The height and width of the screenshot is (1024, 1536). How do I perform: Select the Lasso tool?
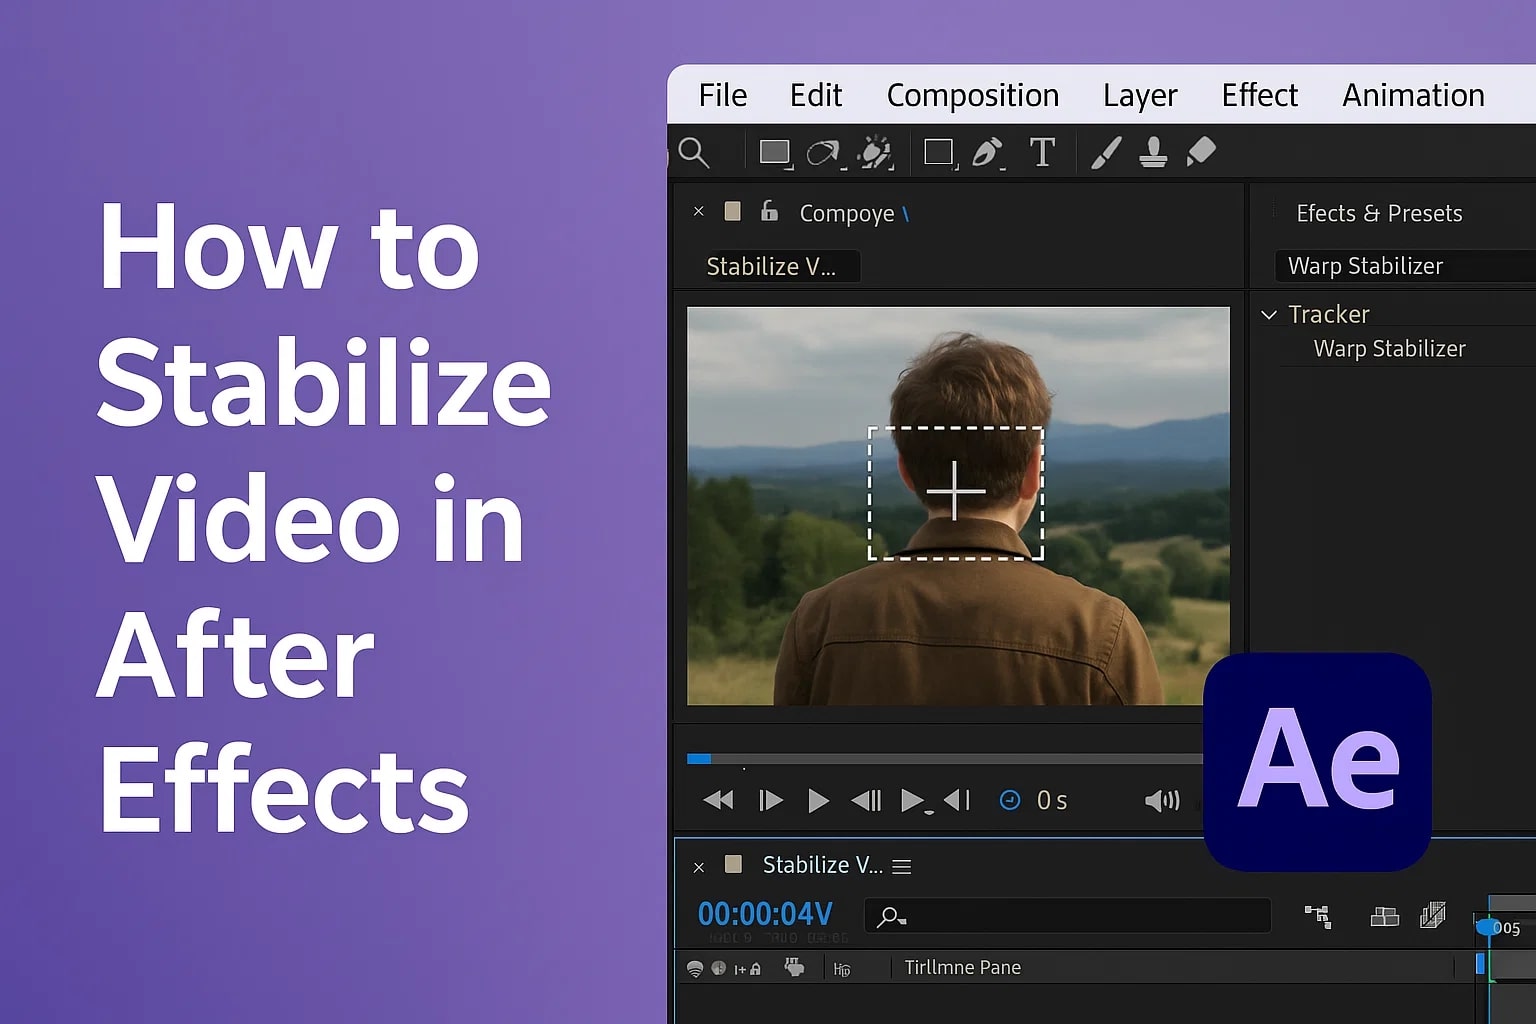pos(823,152)
